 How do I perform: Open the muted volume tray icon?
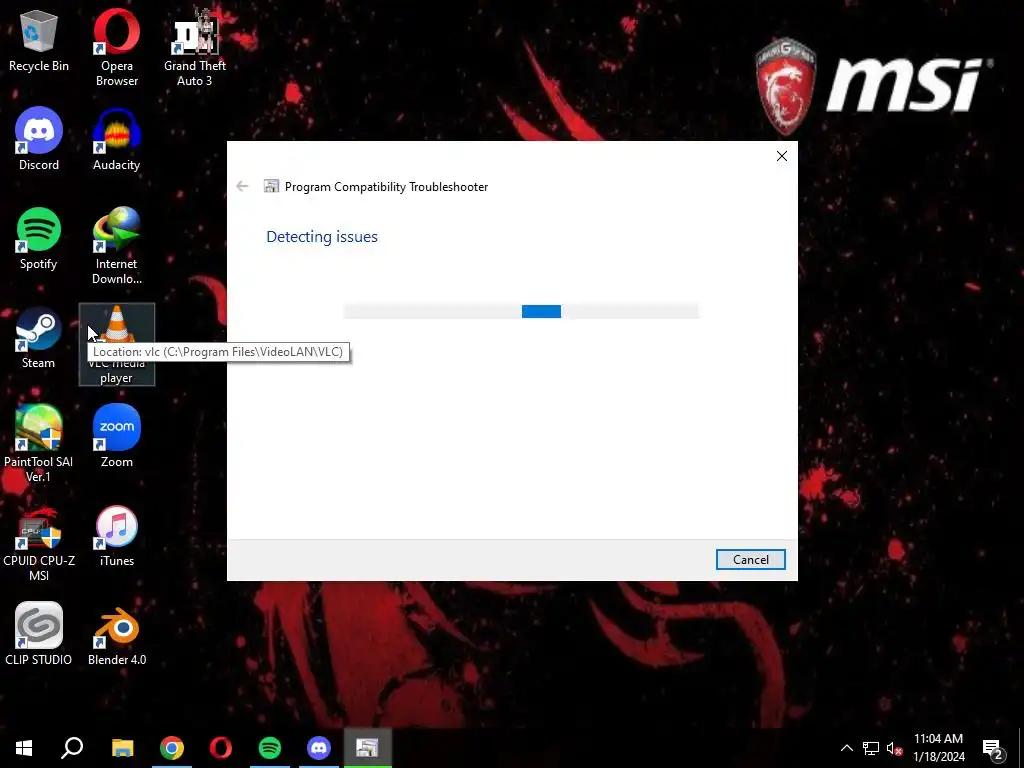click(894, 748)
